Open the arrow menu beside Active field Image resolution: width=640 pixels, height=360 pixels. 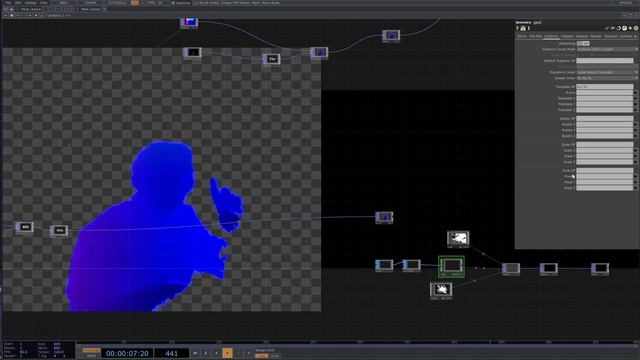click(x=636, y=93)
